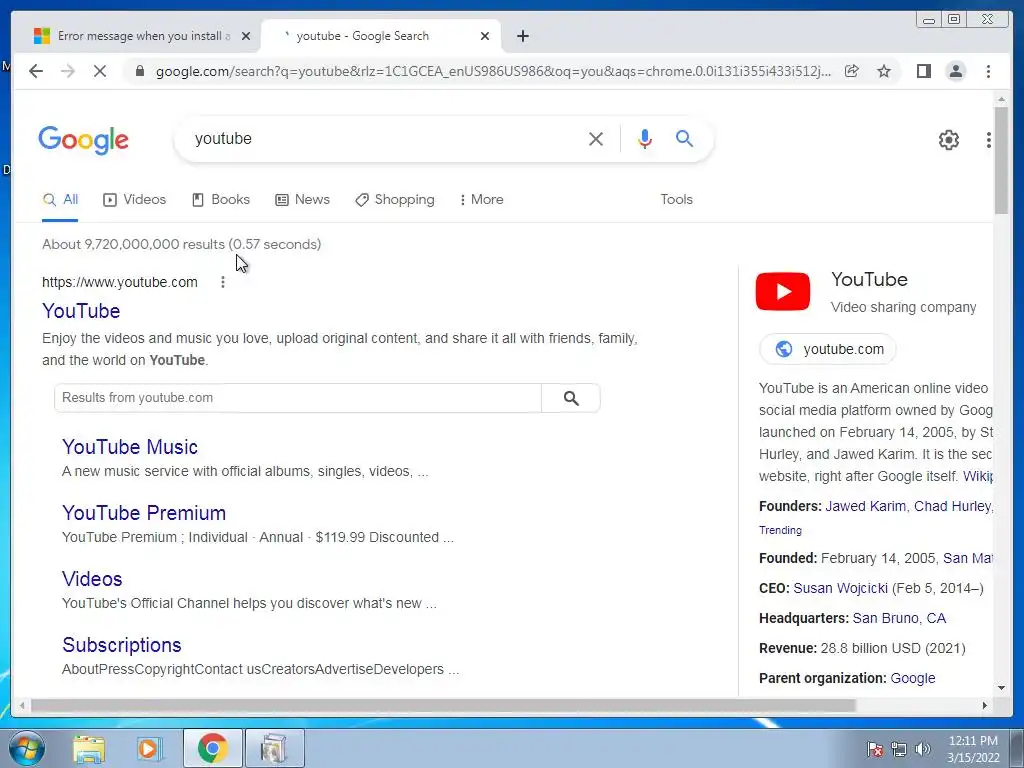Image resolution: width=1024 pixels, height=768 pixels.
Task: Click Chrome icon in taskbar
Action: [212, 748]
